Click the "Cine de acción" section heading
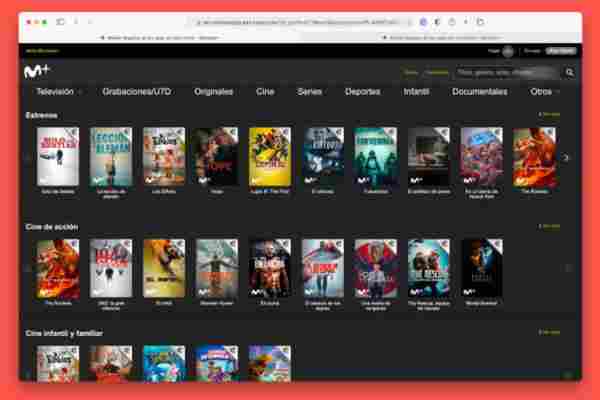The width and height of the screenshot is (600, 400). pyautogui.click(x=52, y=227)
